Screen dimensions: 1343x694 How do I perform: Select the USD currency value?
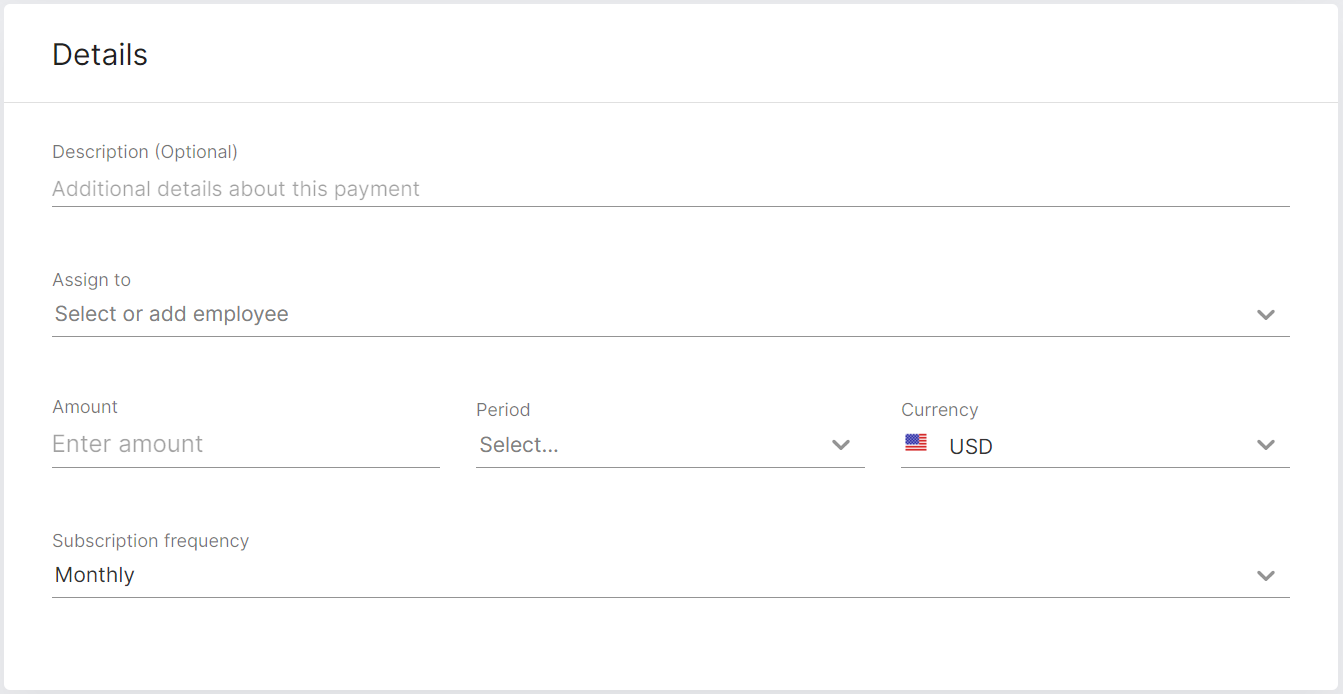click(971, 447)
